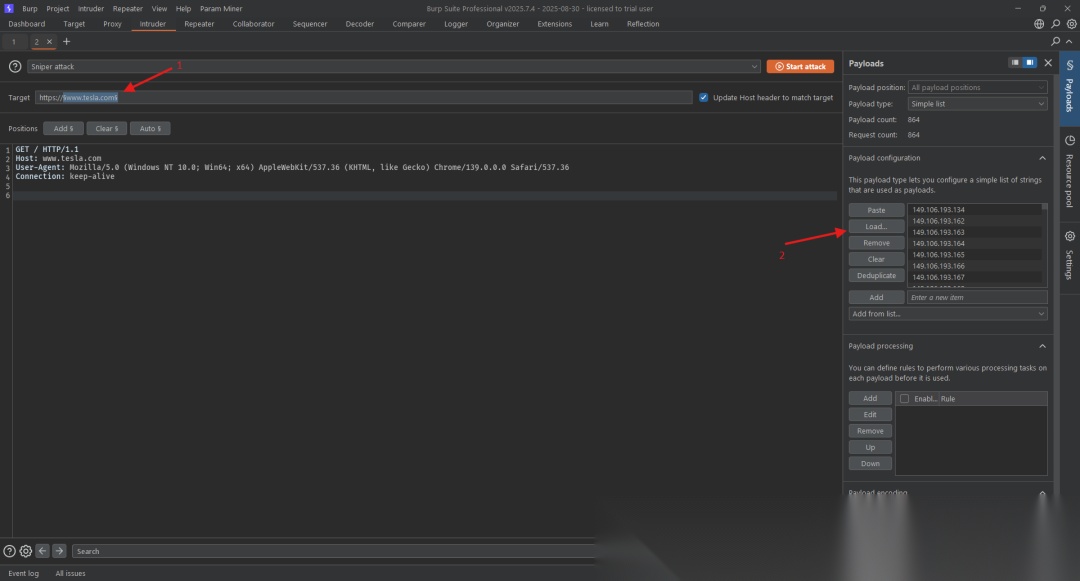This screenshot has width=1080, height=581.
Task: Open global settings gear in top right
Action: pyautogui.click(x=1072, y=24)
